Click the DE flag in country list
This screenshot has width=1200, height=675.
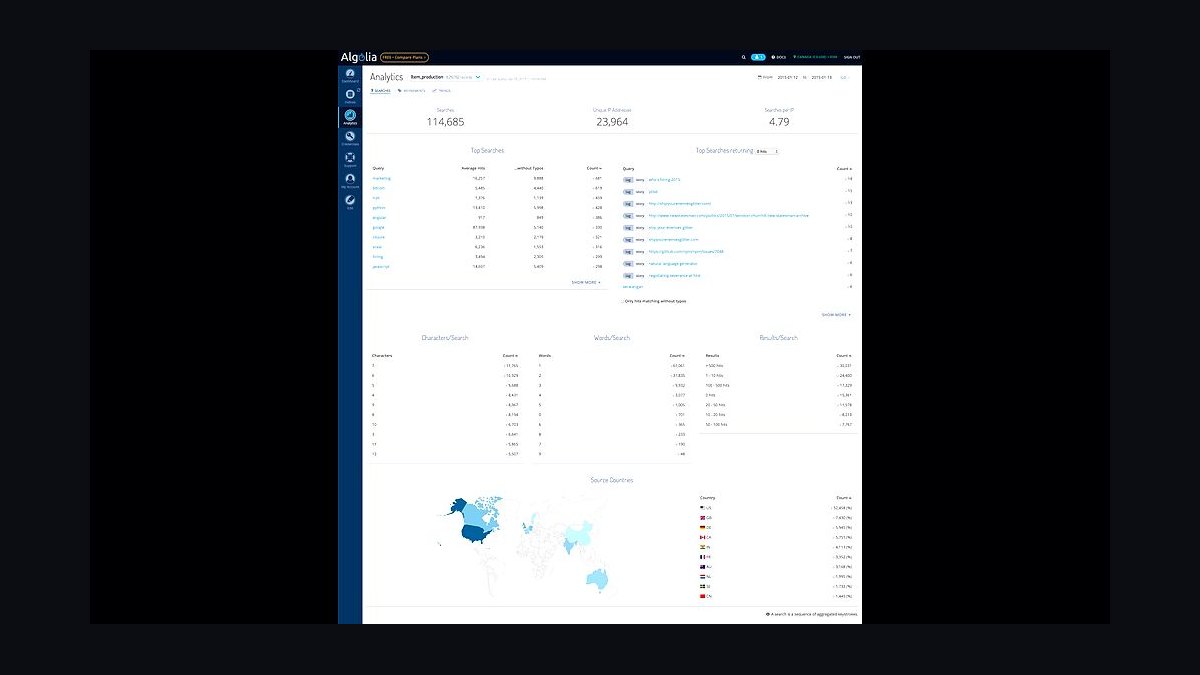(x=705, y=528)
